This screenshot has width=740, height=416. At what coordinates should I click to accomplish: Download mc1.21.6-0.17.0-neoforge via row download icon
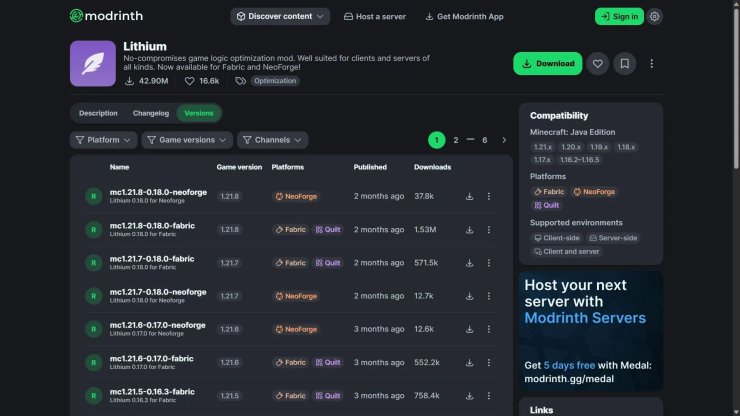469,329
